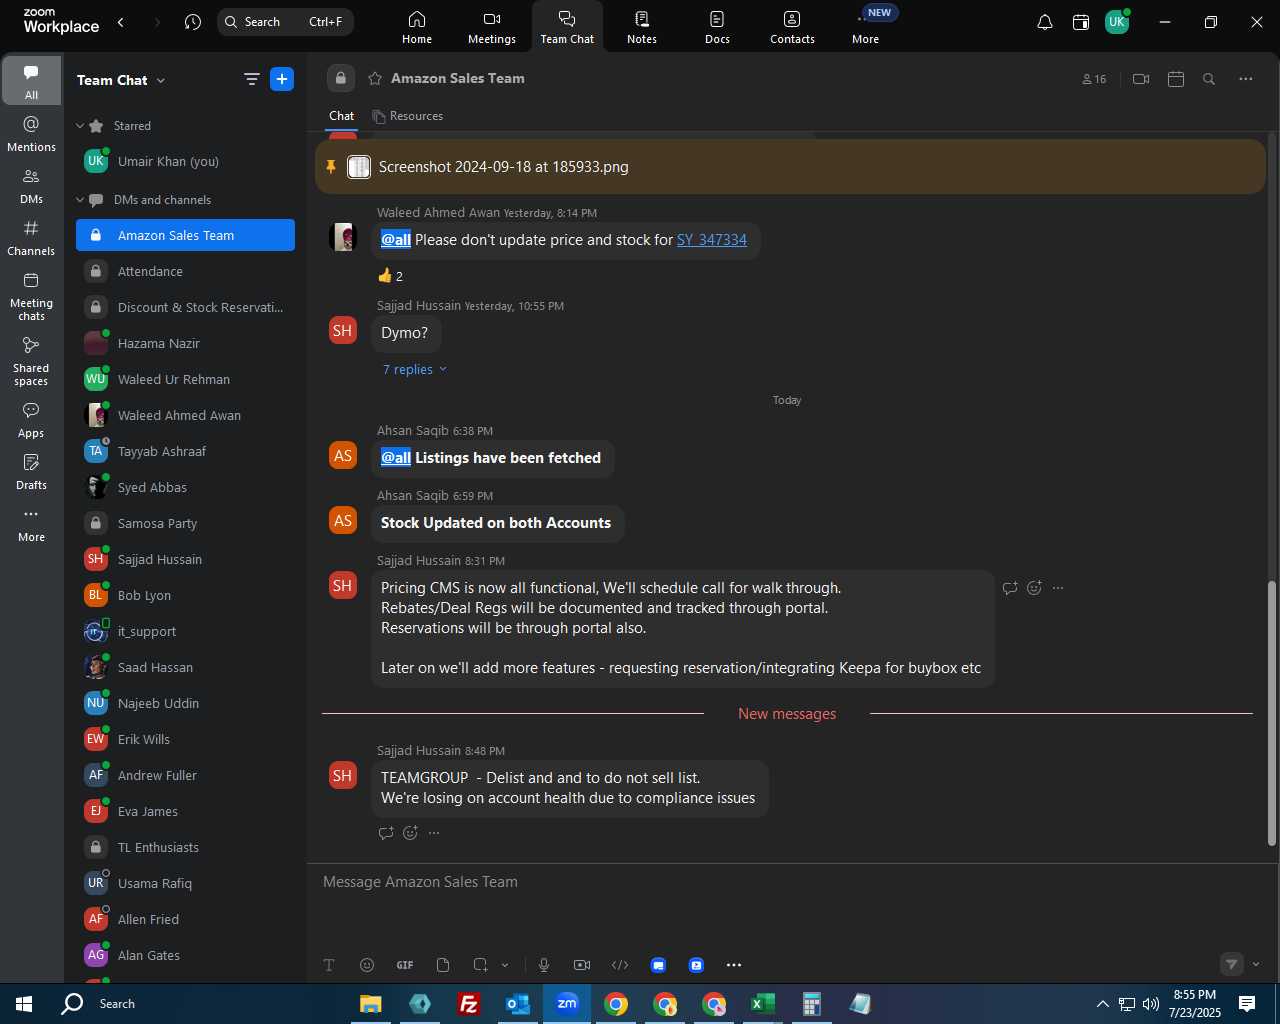Open Excel from the taskbar
The width and height of the screenshot is (1280, 1024).
762,1004
